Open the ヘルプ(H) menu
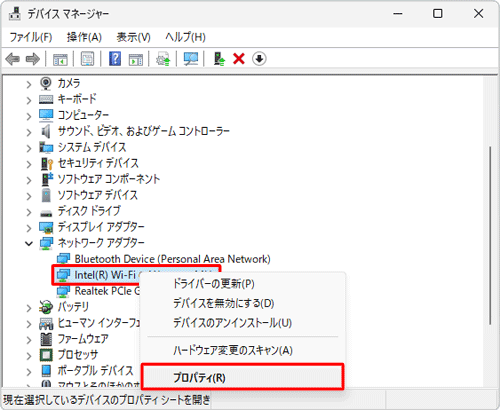Viewport: 500px width, 410px height. click(185, 37)
